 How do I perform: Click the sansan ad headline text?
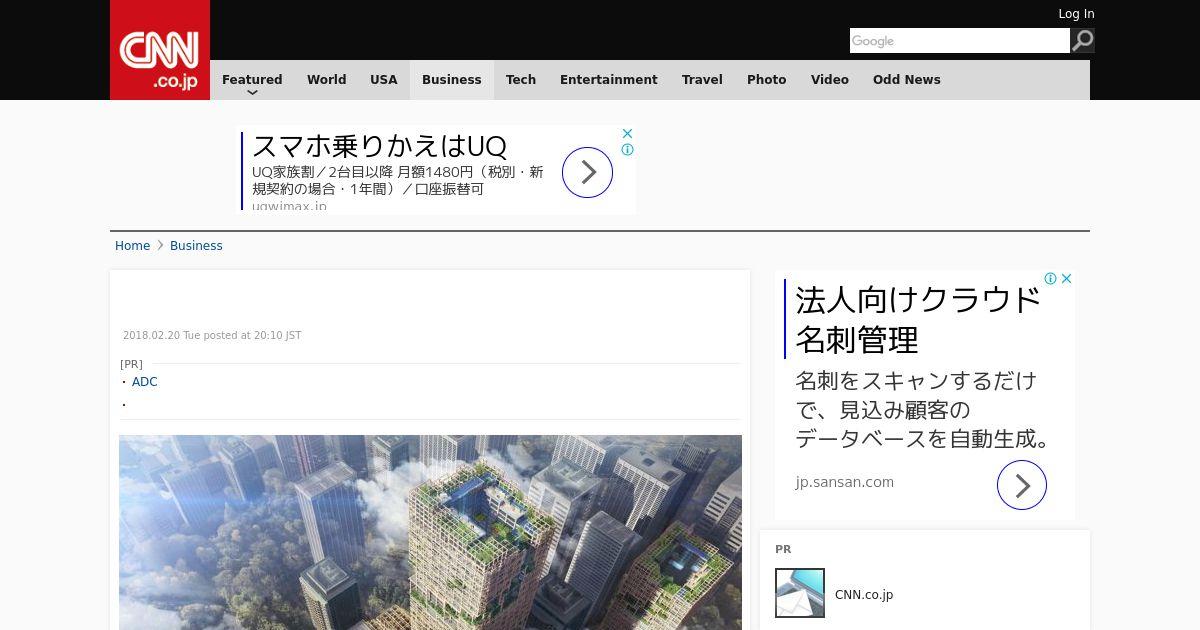pos(918,320)
